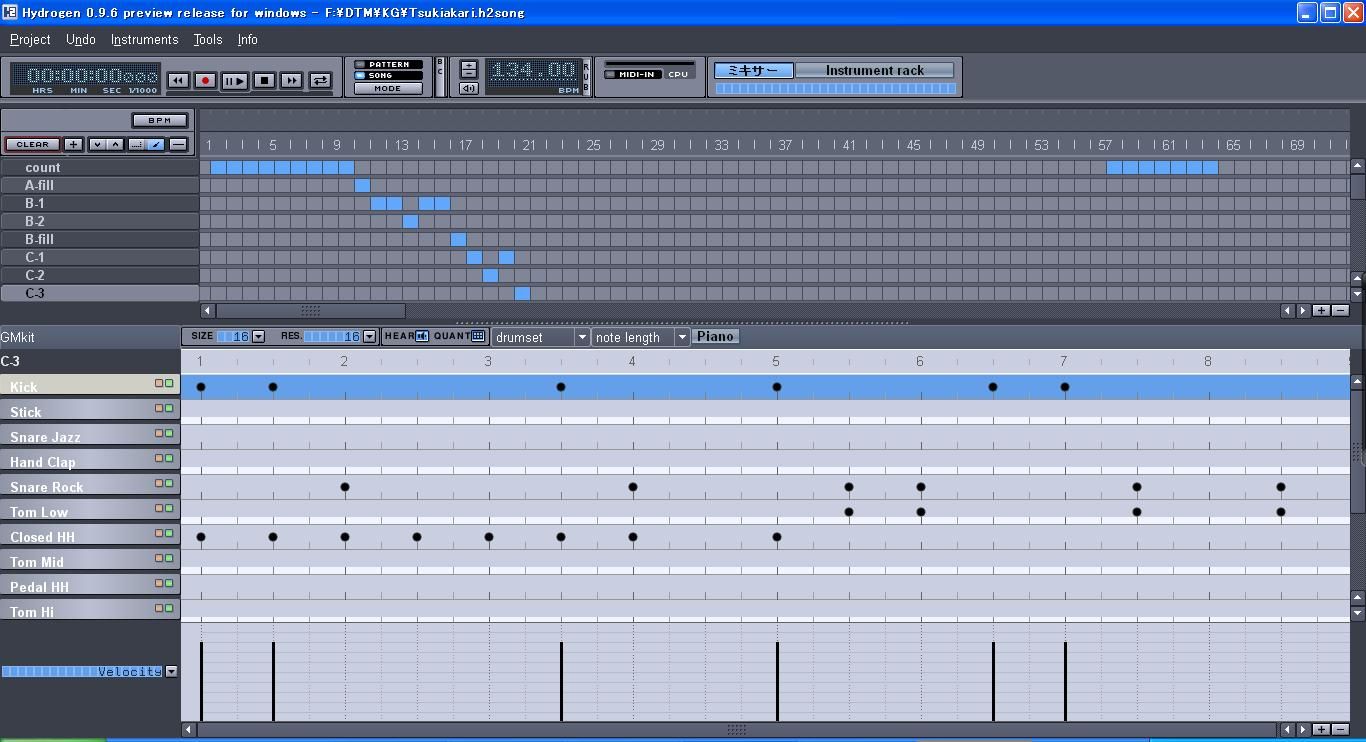Show the Instrument rack panel
Screen dimensions: 1366x742
[875, 70]
